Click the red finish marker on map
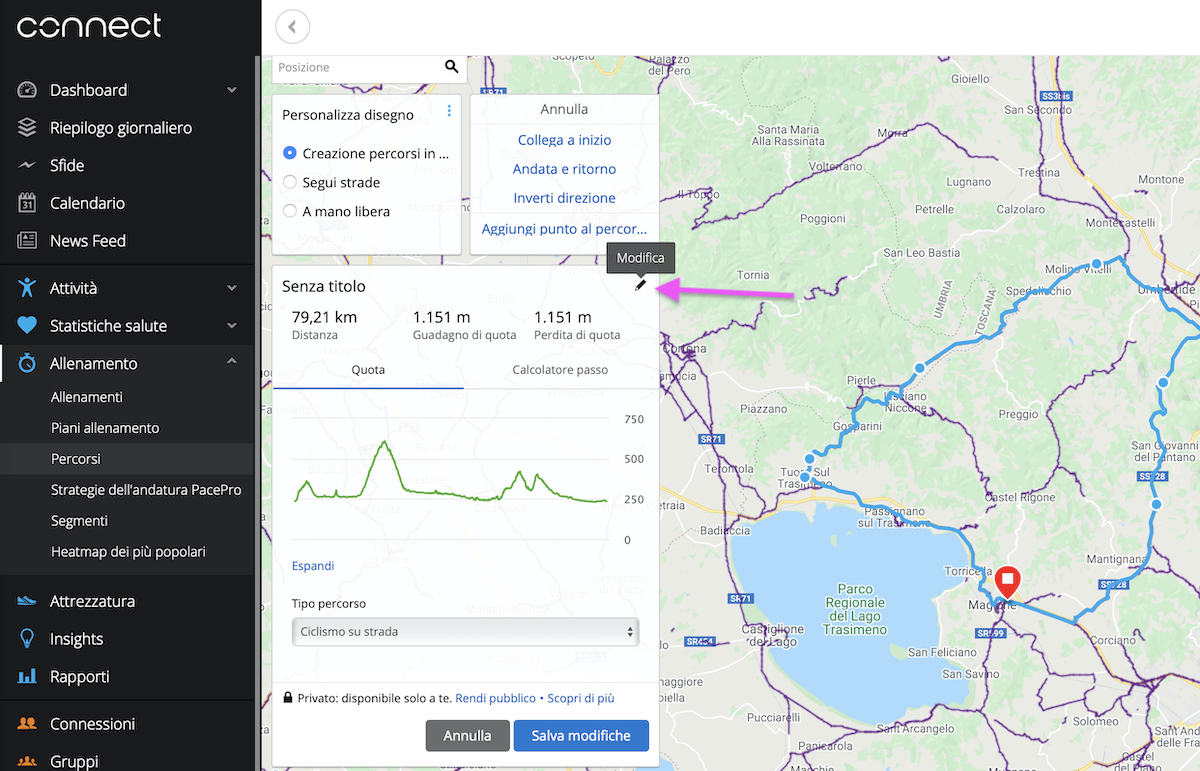1200x771 pixels. pos(1008,580)
